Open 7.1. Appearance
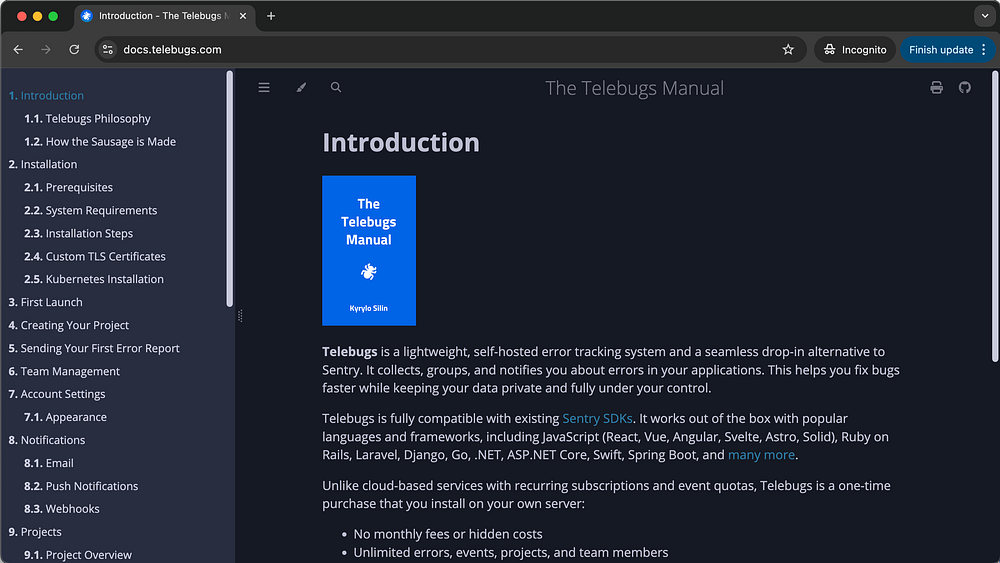 66,417
